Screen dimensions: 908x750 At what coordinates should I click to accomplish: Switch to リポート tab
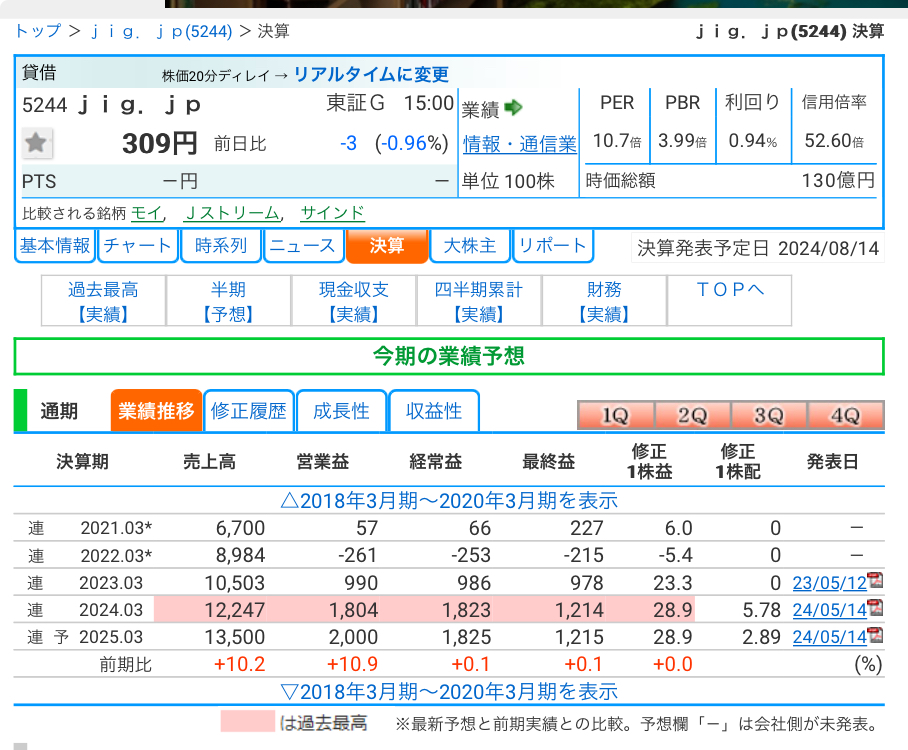pos(553,246)
